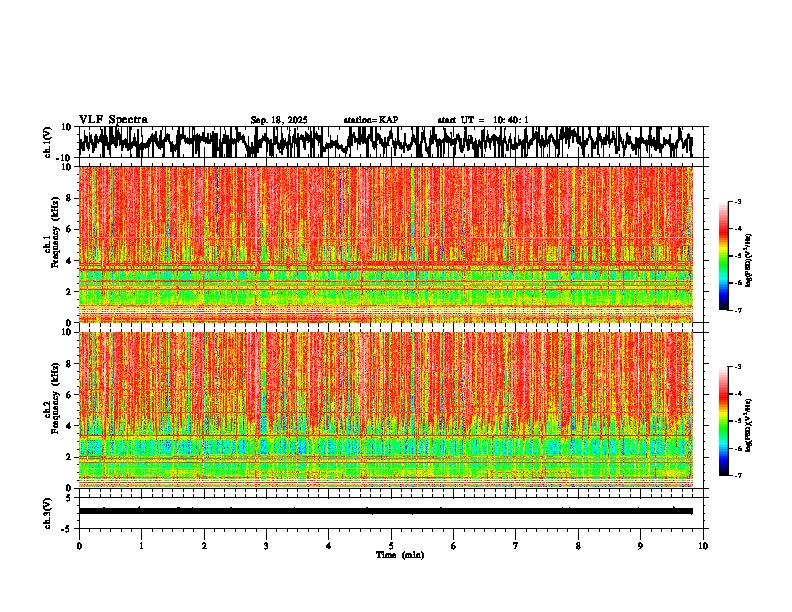Click the time axis tick label "5"

[x=391, y=546]
